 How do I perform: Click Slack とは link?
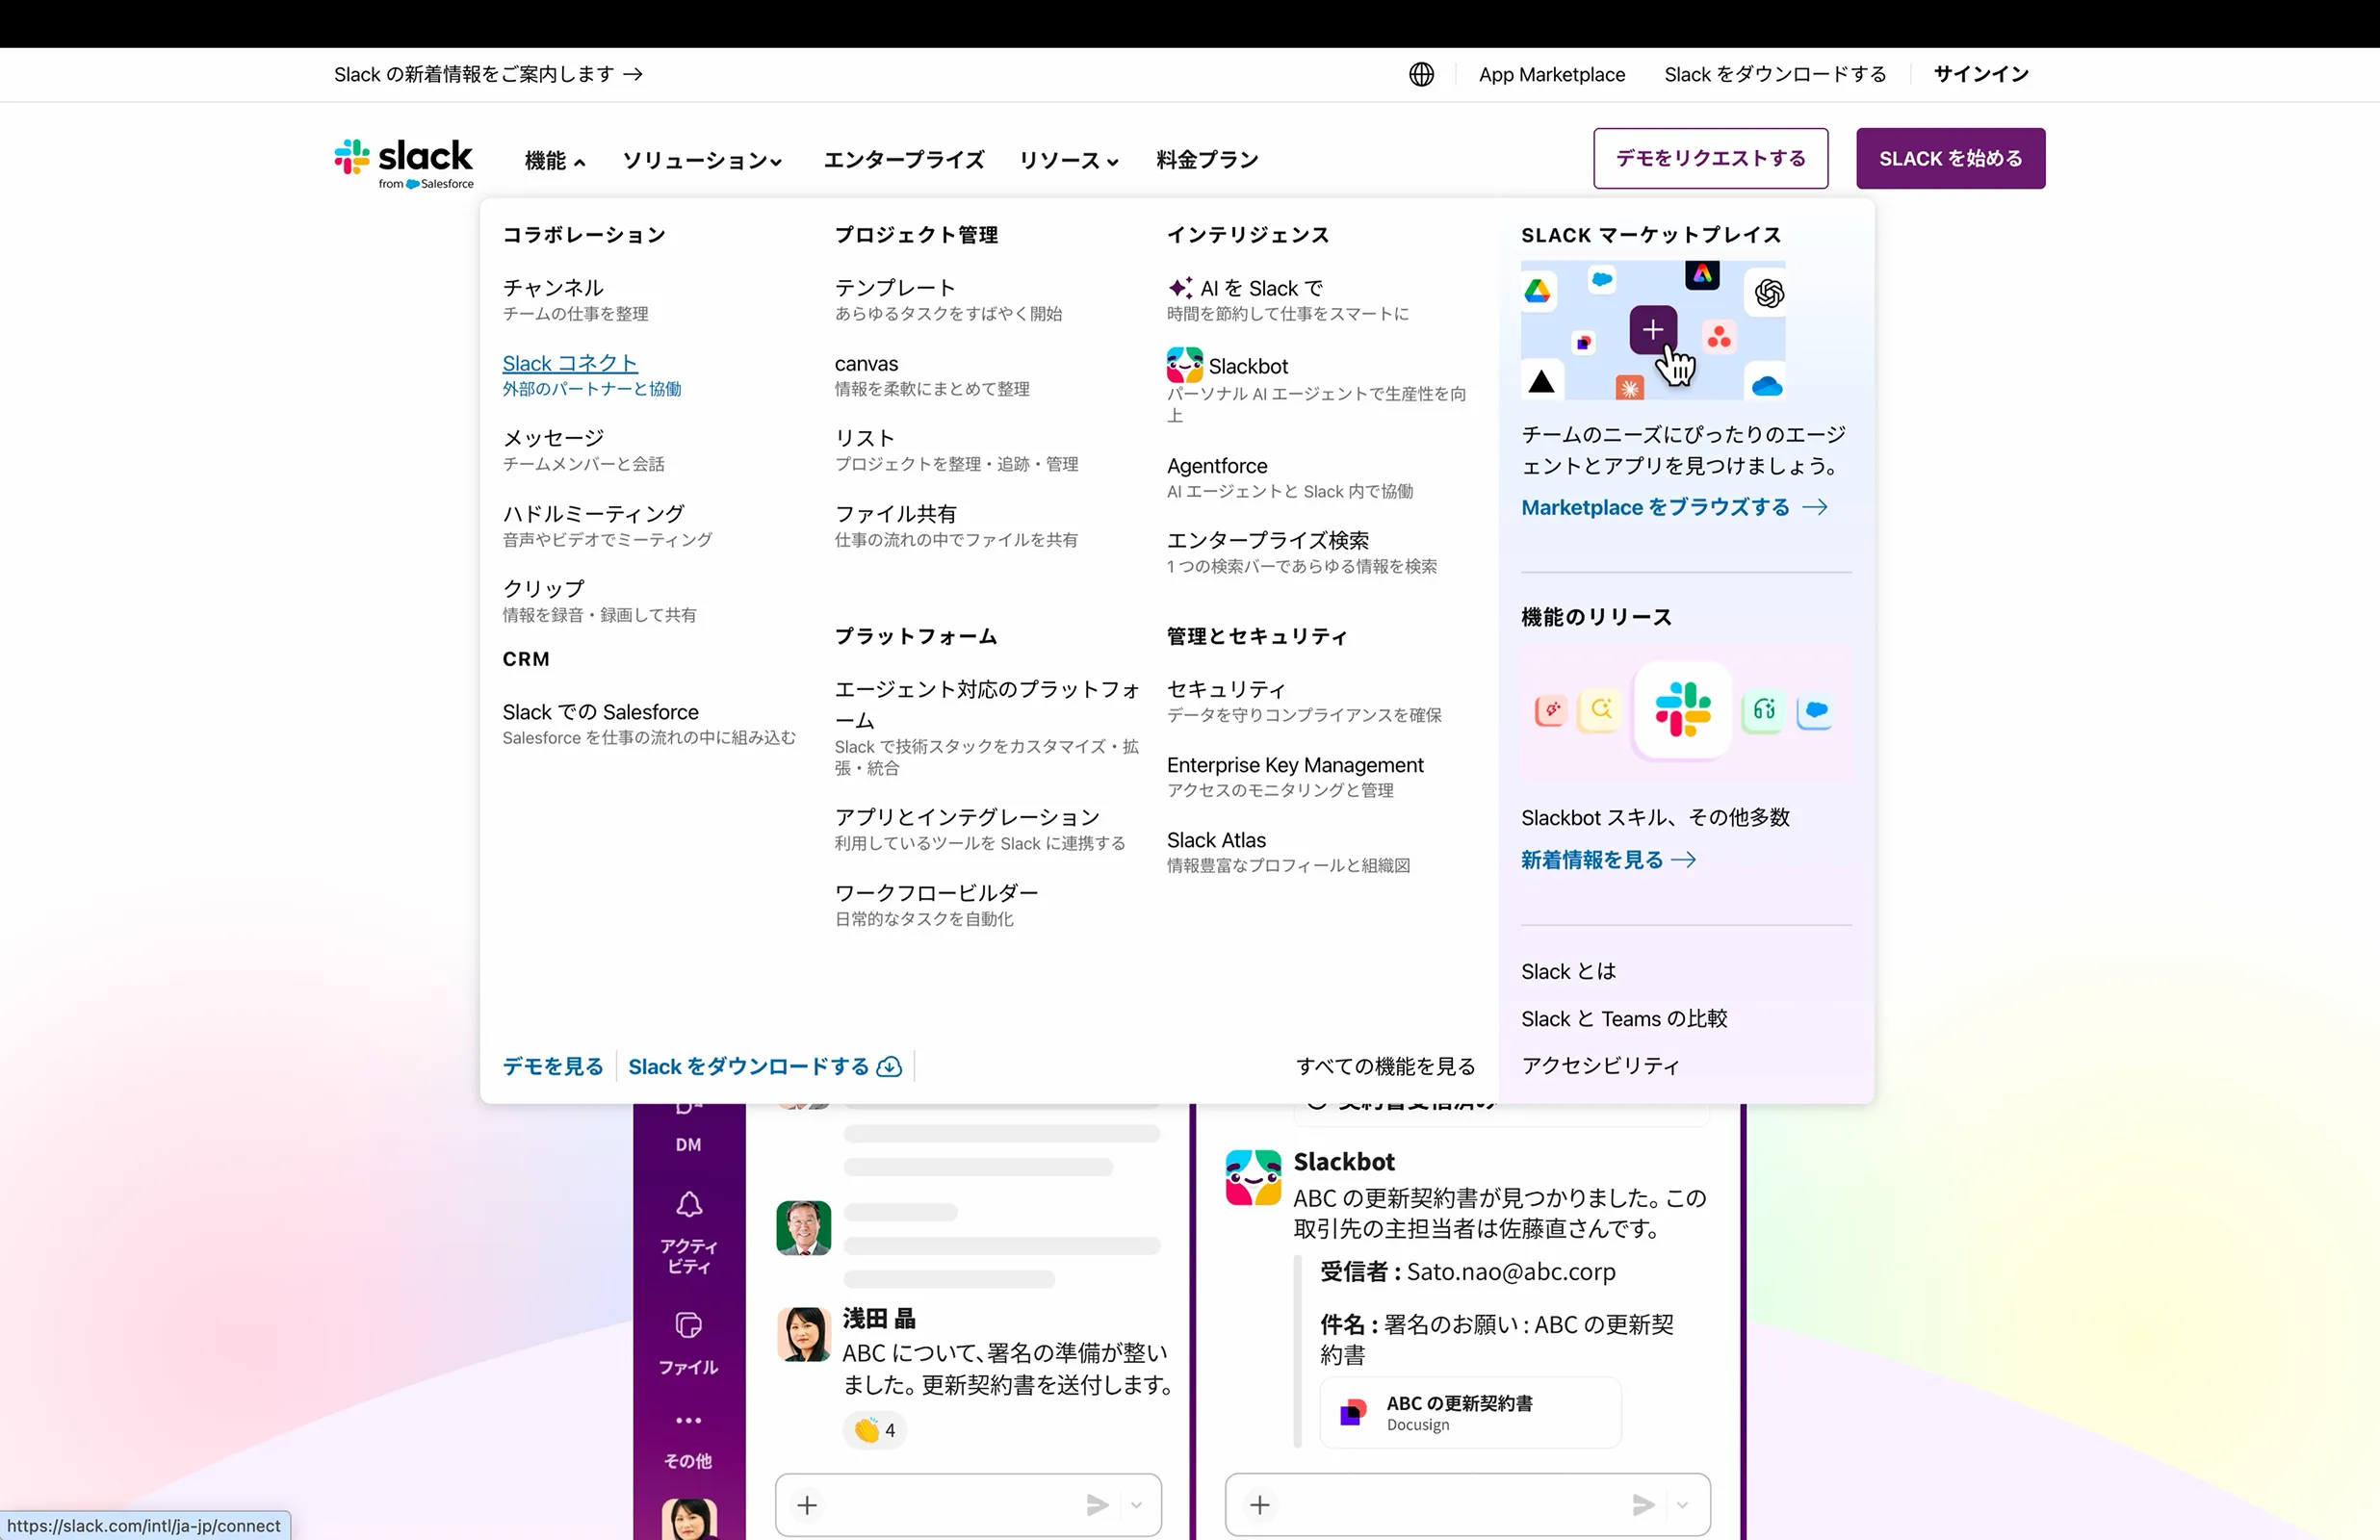(1568, 972)
